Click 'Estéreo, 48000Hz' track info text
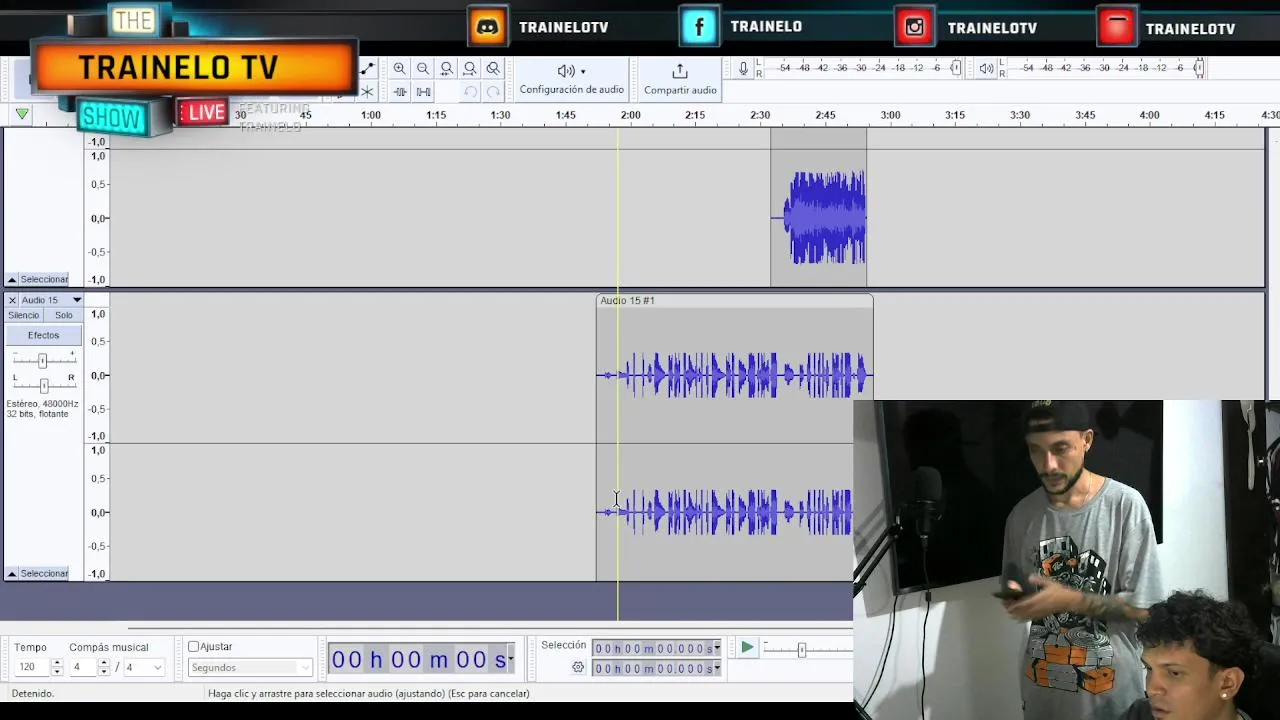The image size is (1280, 720). [x=42, y=404]
